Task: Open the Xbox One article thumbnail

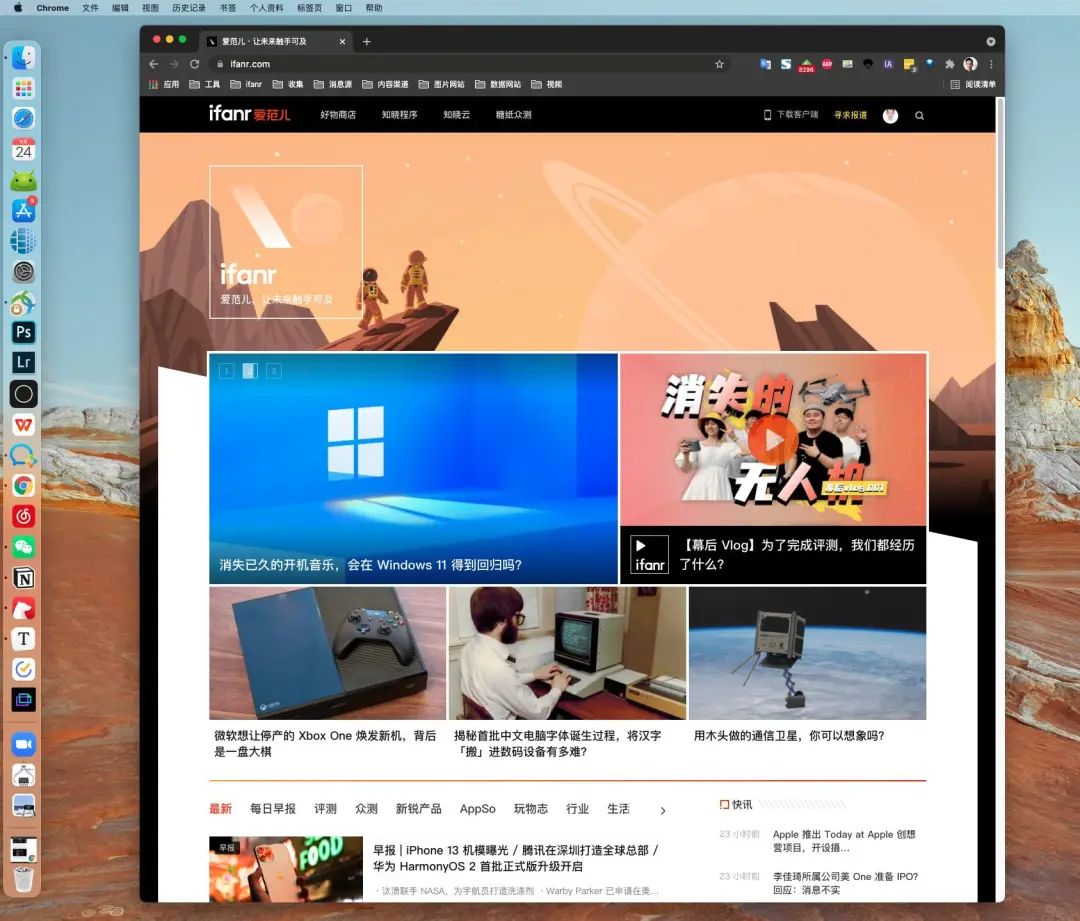Action: pos(328,653)
